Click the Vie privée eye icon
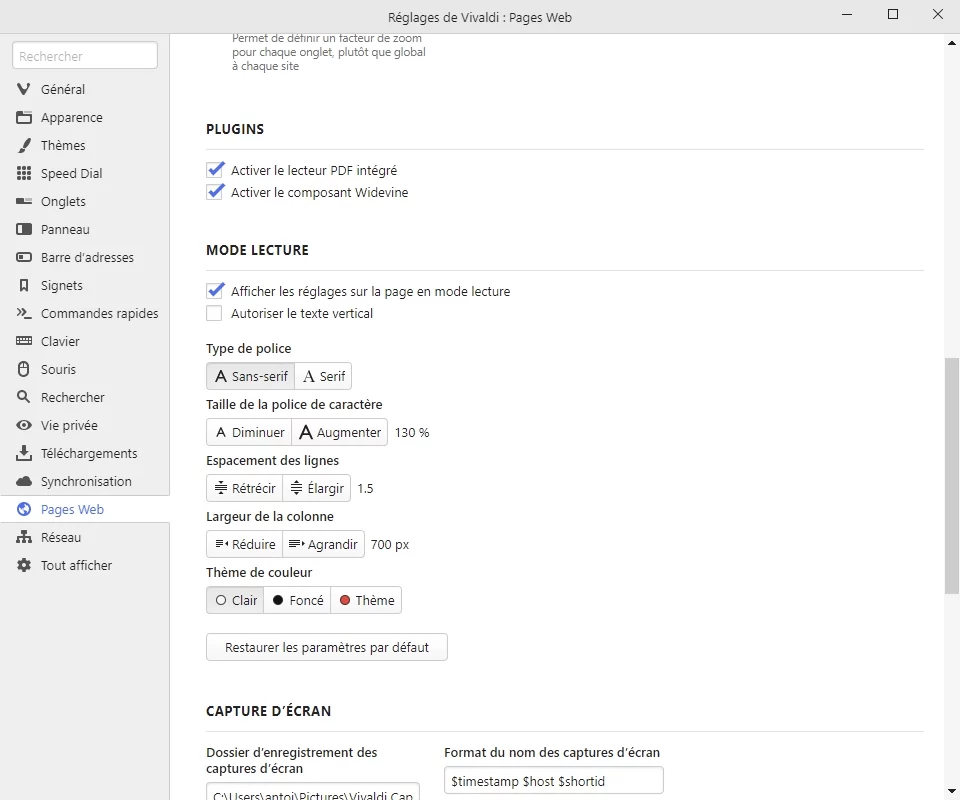The width and height of the screenshot is (960, 800). [x=24, y=425]
